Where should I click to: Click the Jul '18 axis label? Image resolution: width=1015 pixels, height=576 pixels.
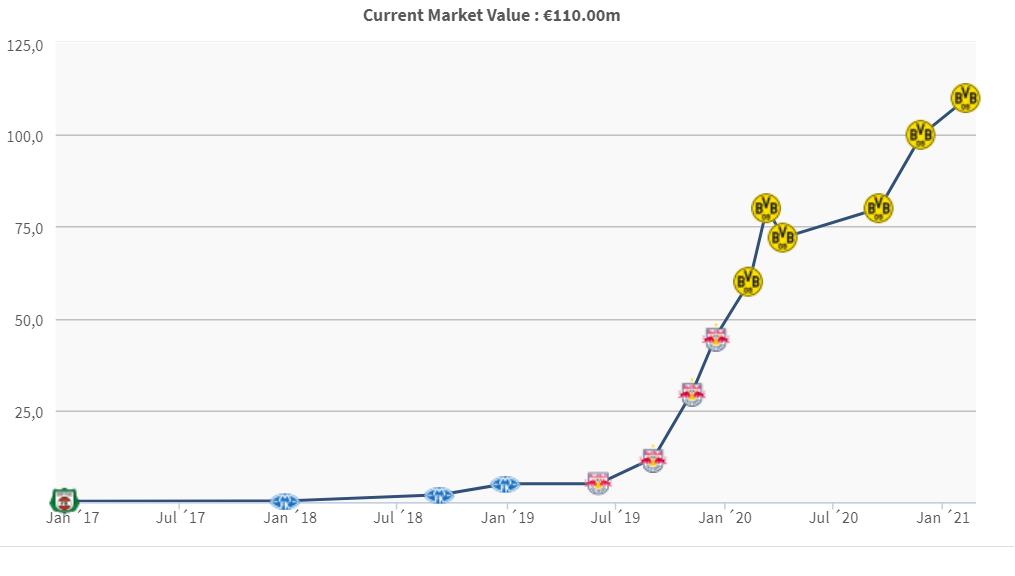(399, 518)
